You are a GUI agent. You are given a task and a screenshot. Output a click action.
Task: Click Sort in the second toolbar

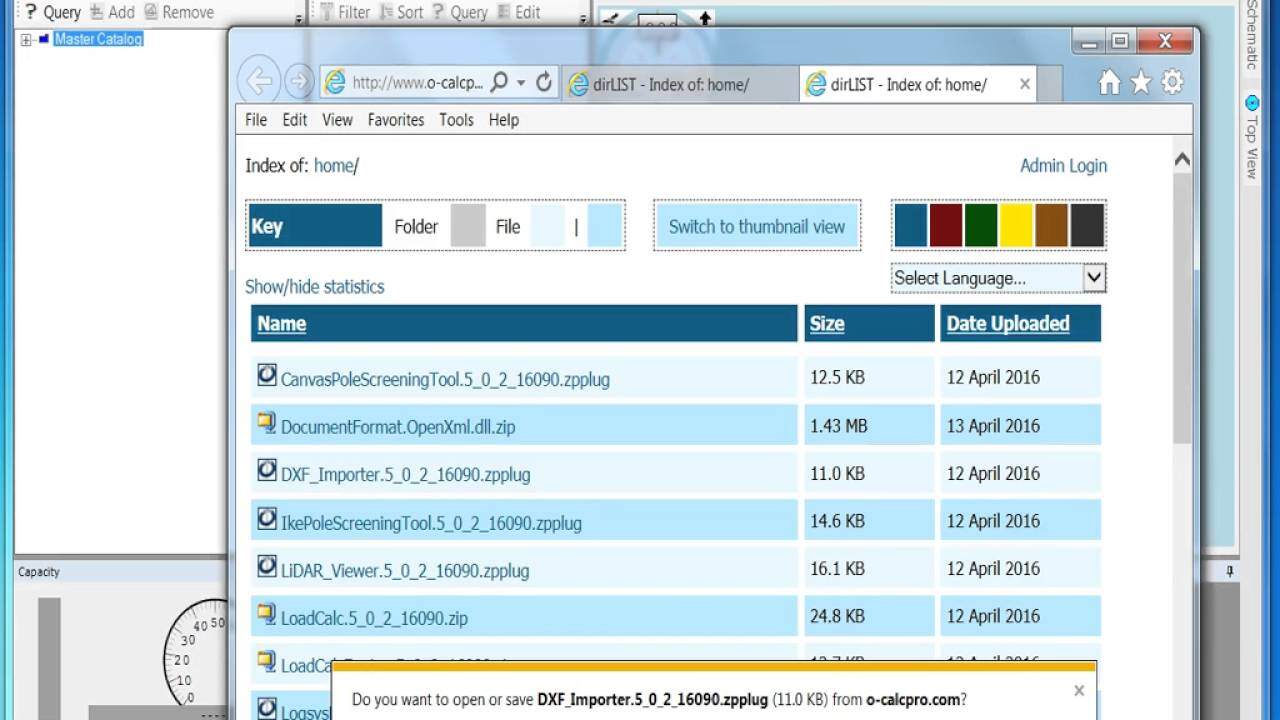[401, 12]
